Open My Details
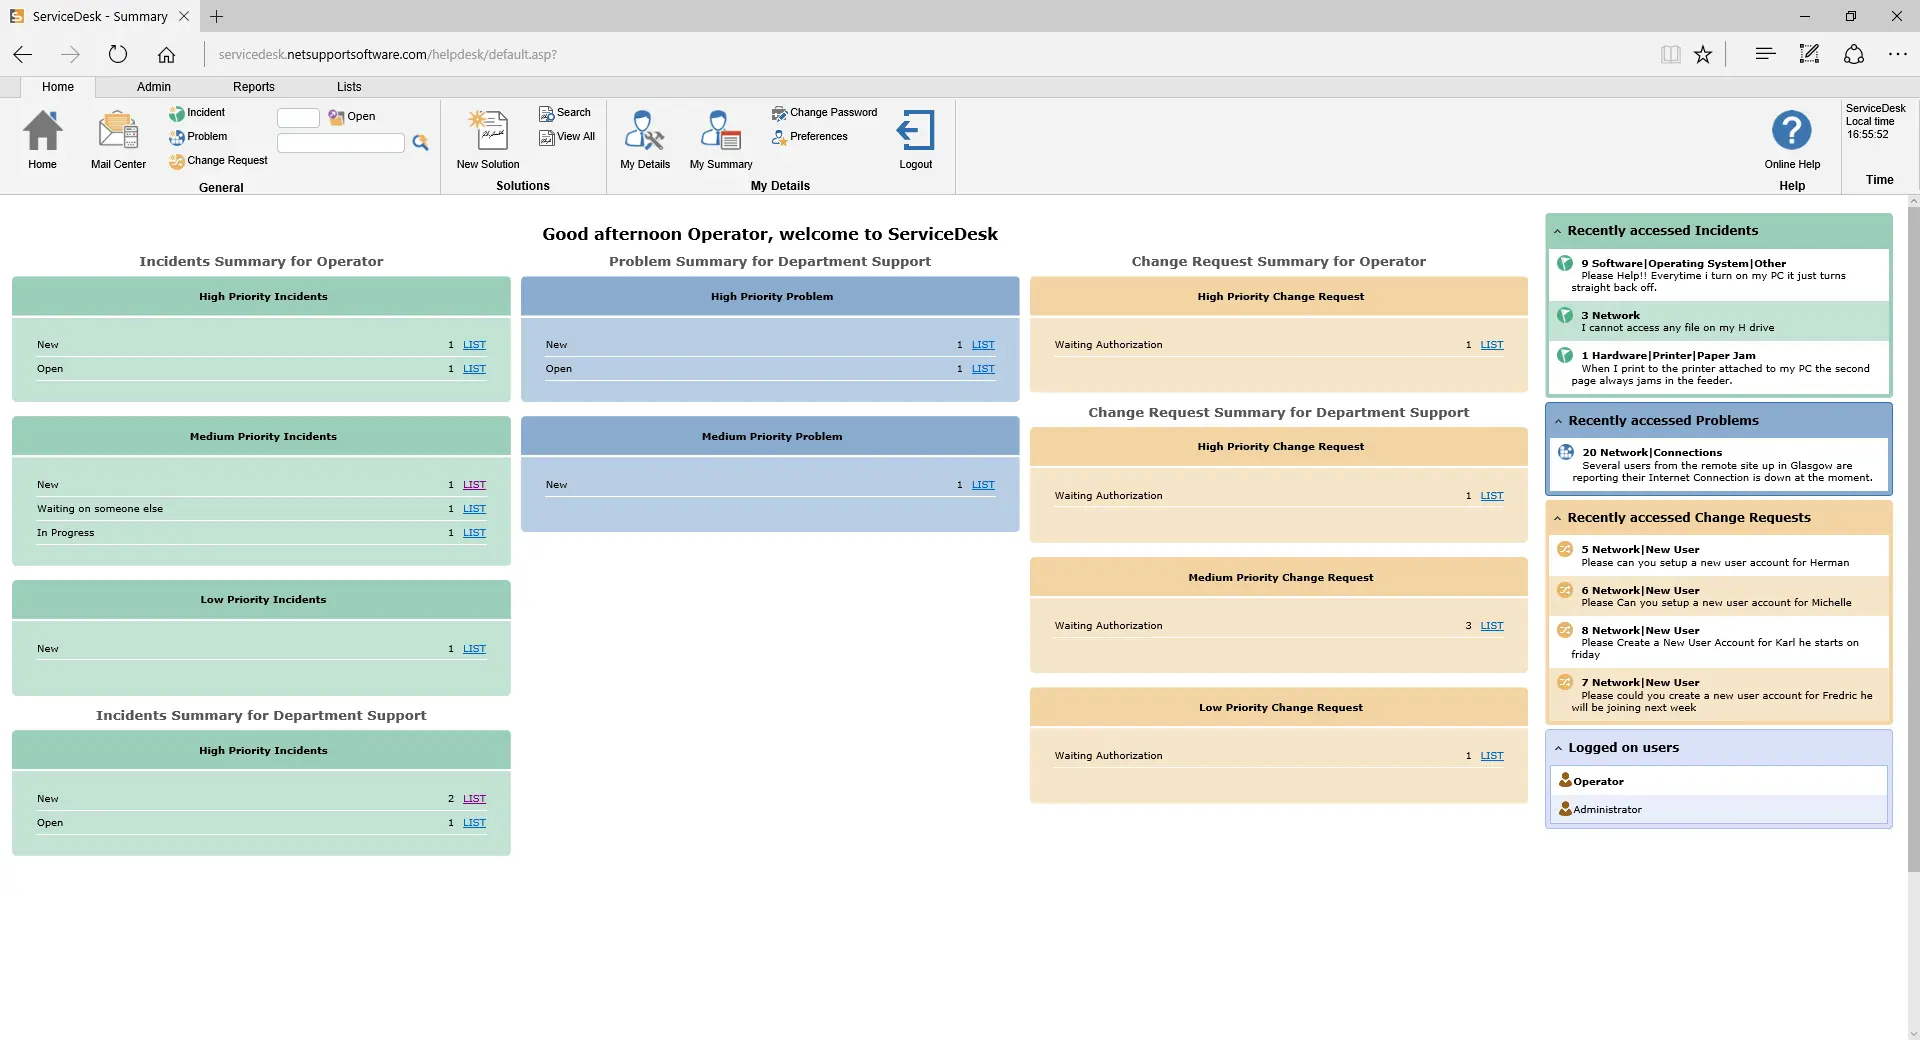The height and width of the screenshot is (1040, 1920). (644, 138)
